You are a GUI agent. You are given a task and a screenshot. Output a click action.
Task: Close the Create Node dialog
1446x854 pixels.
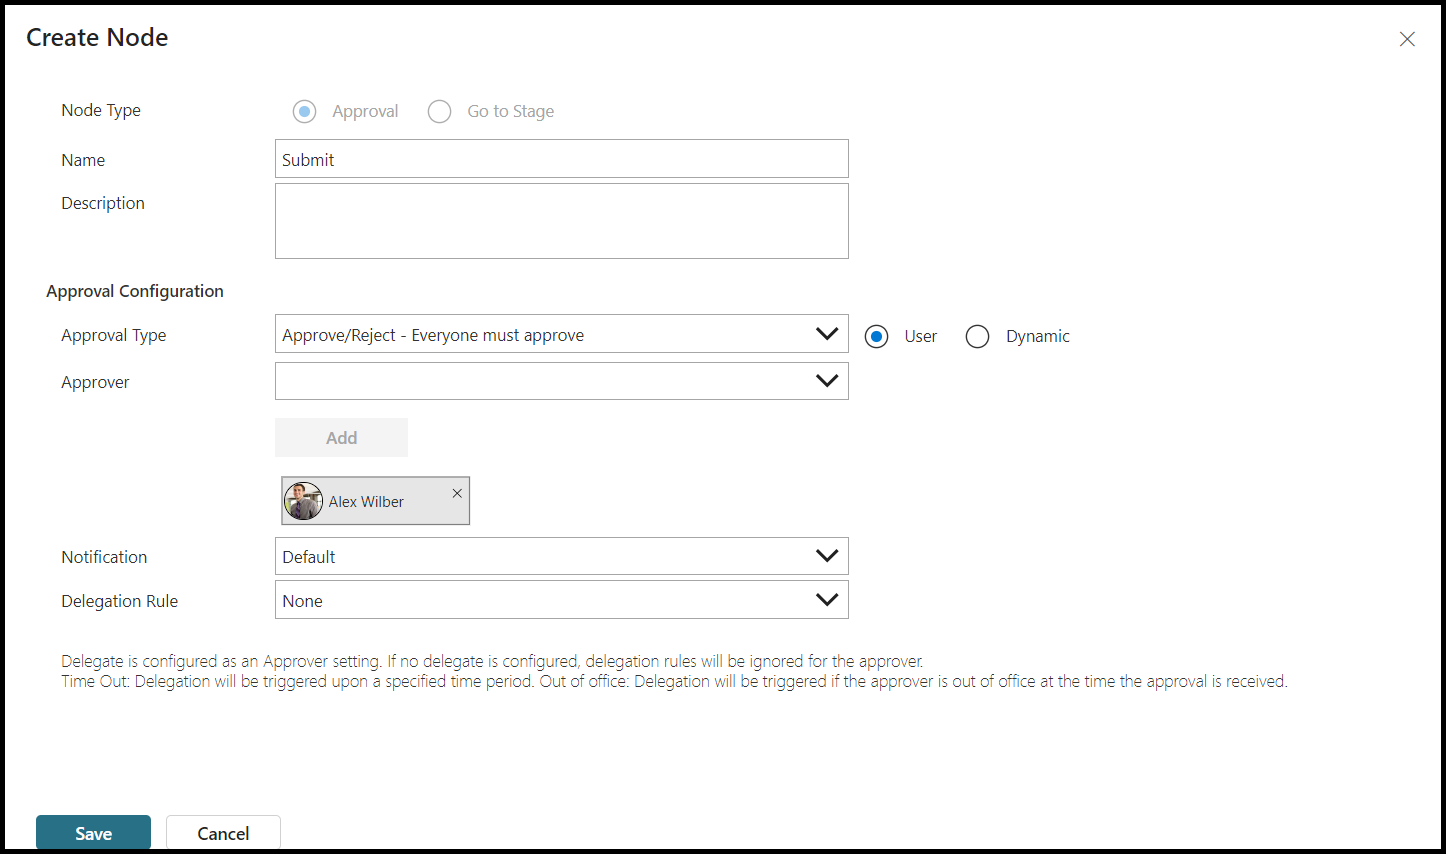[1407, 39]
